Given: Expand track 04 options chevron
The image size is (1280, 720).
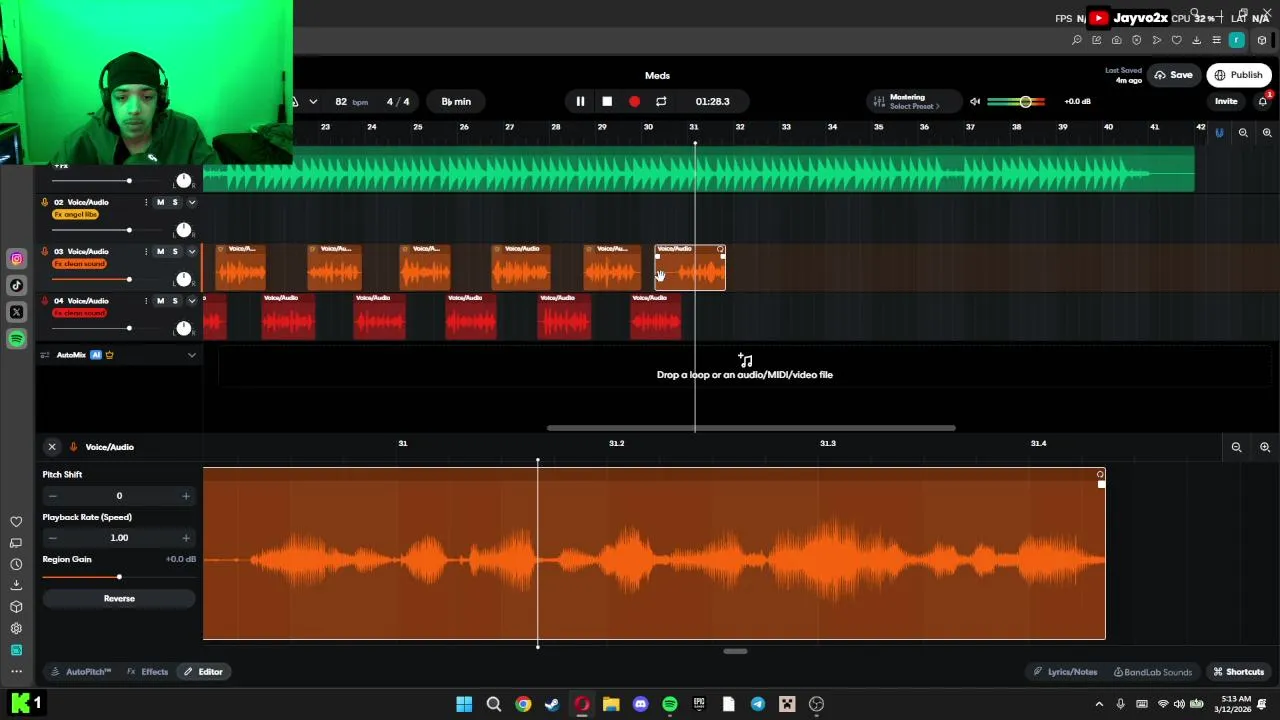Looking at the screenshot, I should [192, 300].
